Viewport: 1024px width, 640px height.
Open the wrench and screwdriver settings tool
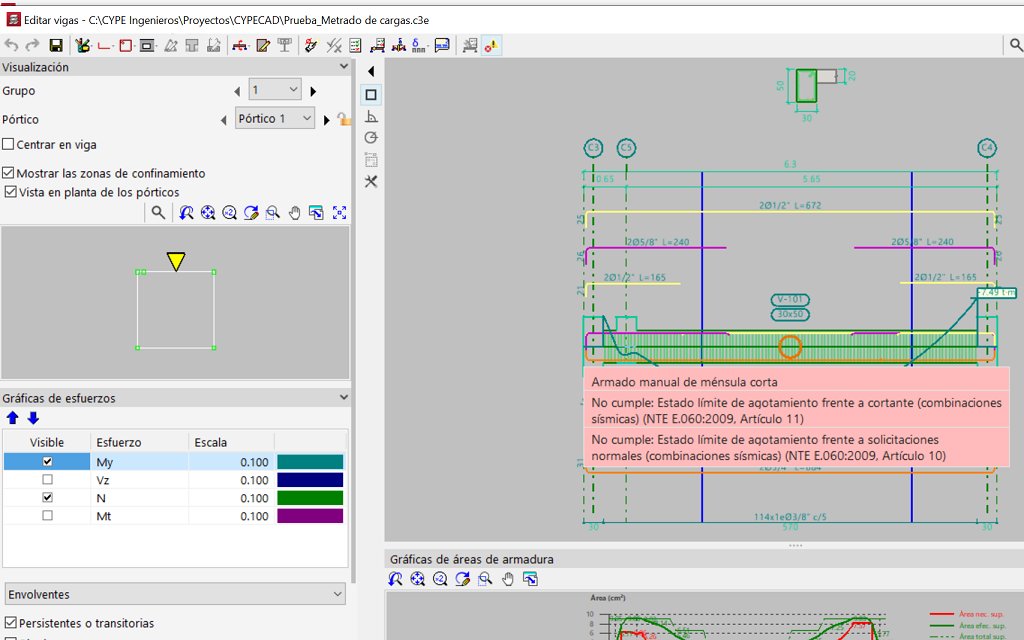tap(371, 182)
